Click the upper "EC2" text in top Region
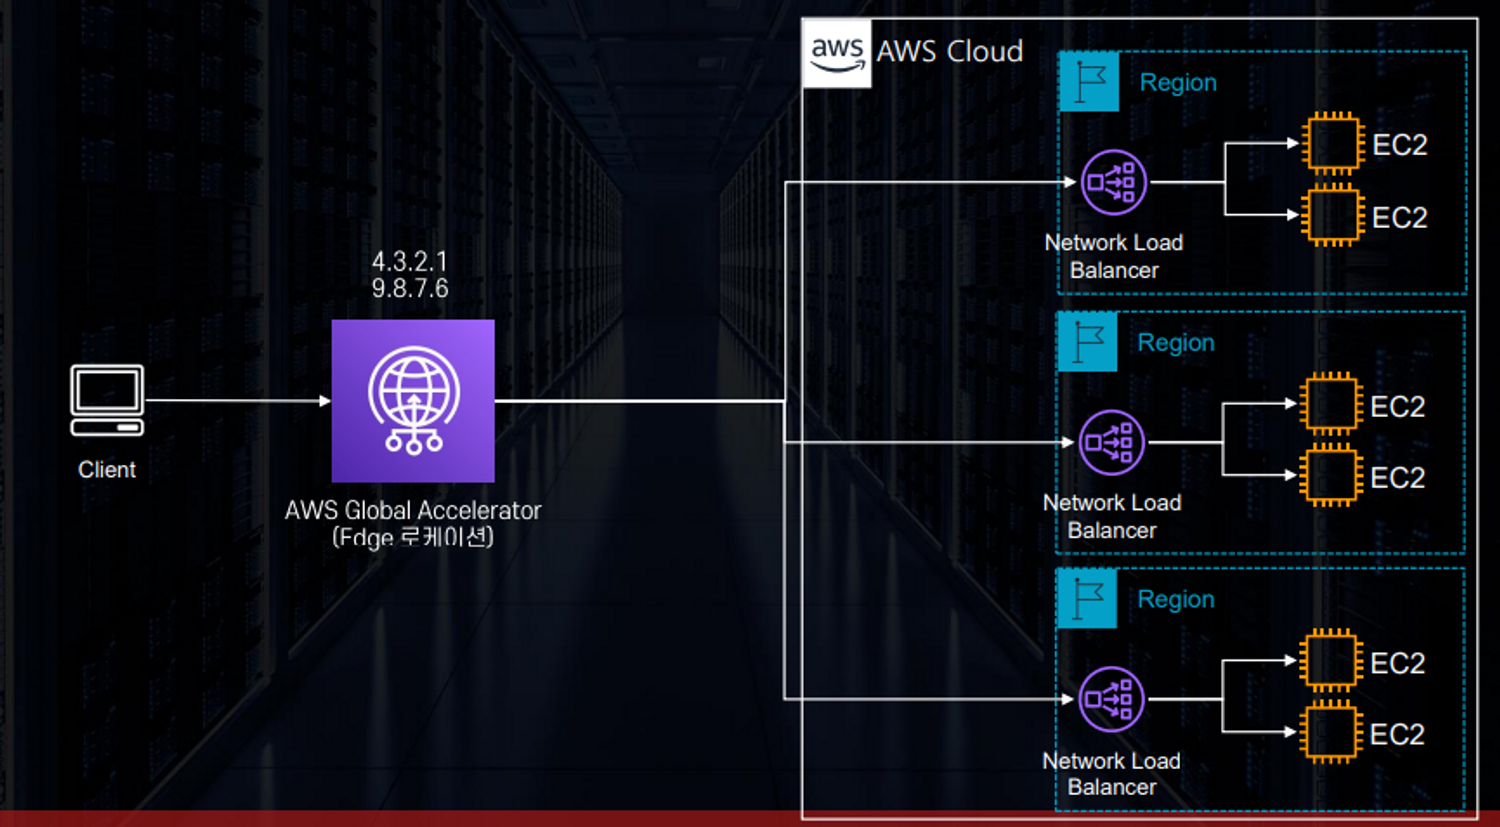Screen dimensions: 1500x827 click(x=1400, y=145)
